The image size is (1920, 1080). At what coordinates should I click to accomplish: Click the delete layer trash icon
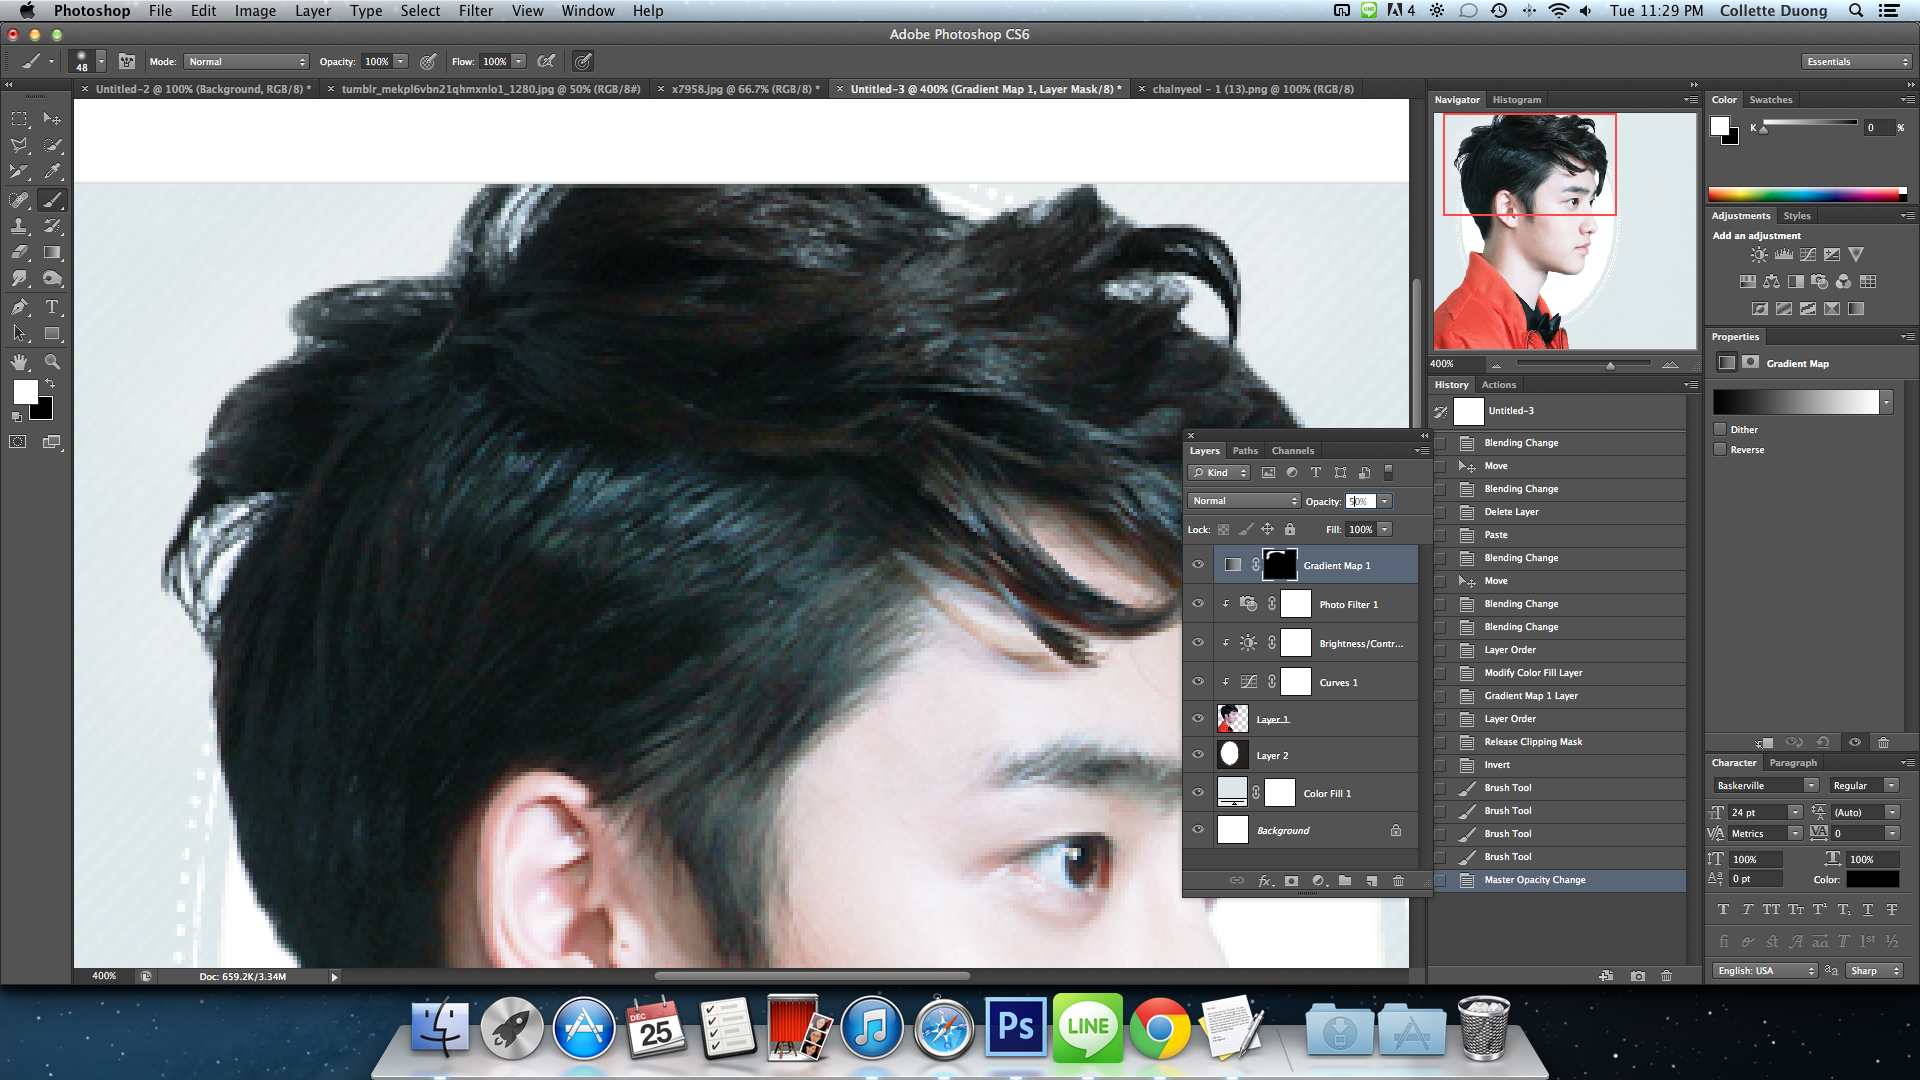coord(1398,881)
